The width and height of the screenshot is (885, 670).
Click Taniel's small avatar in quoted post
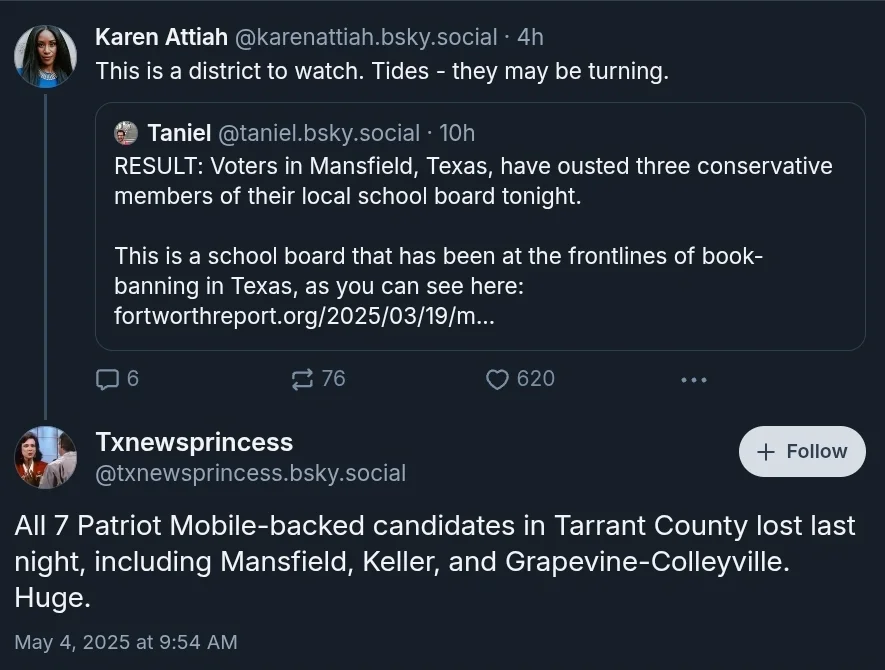(x=126, y=133)
